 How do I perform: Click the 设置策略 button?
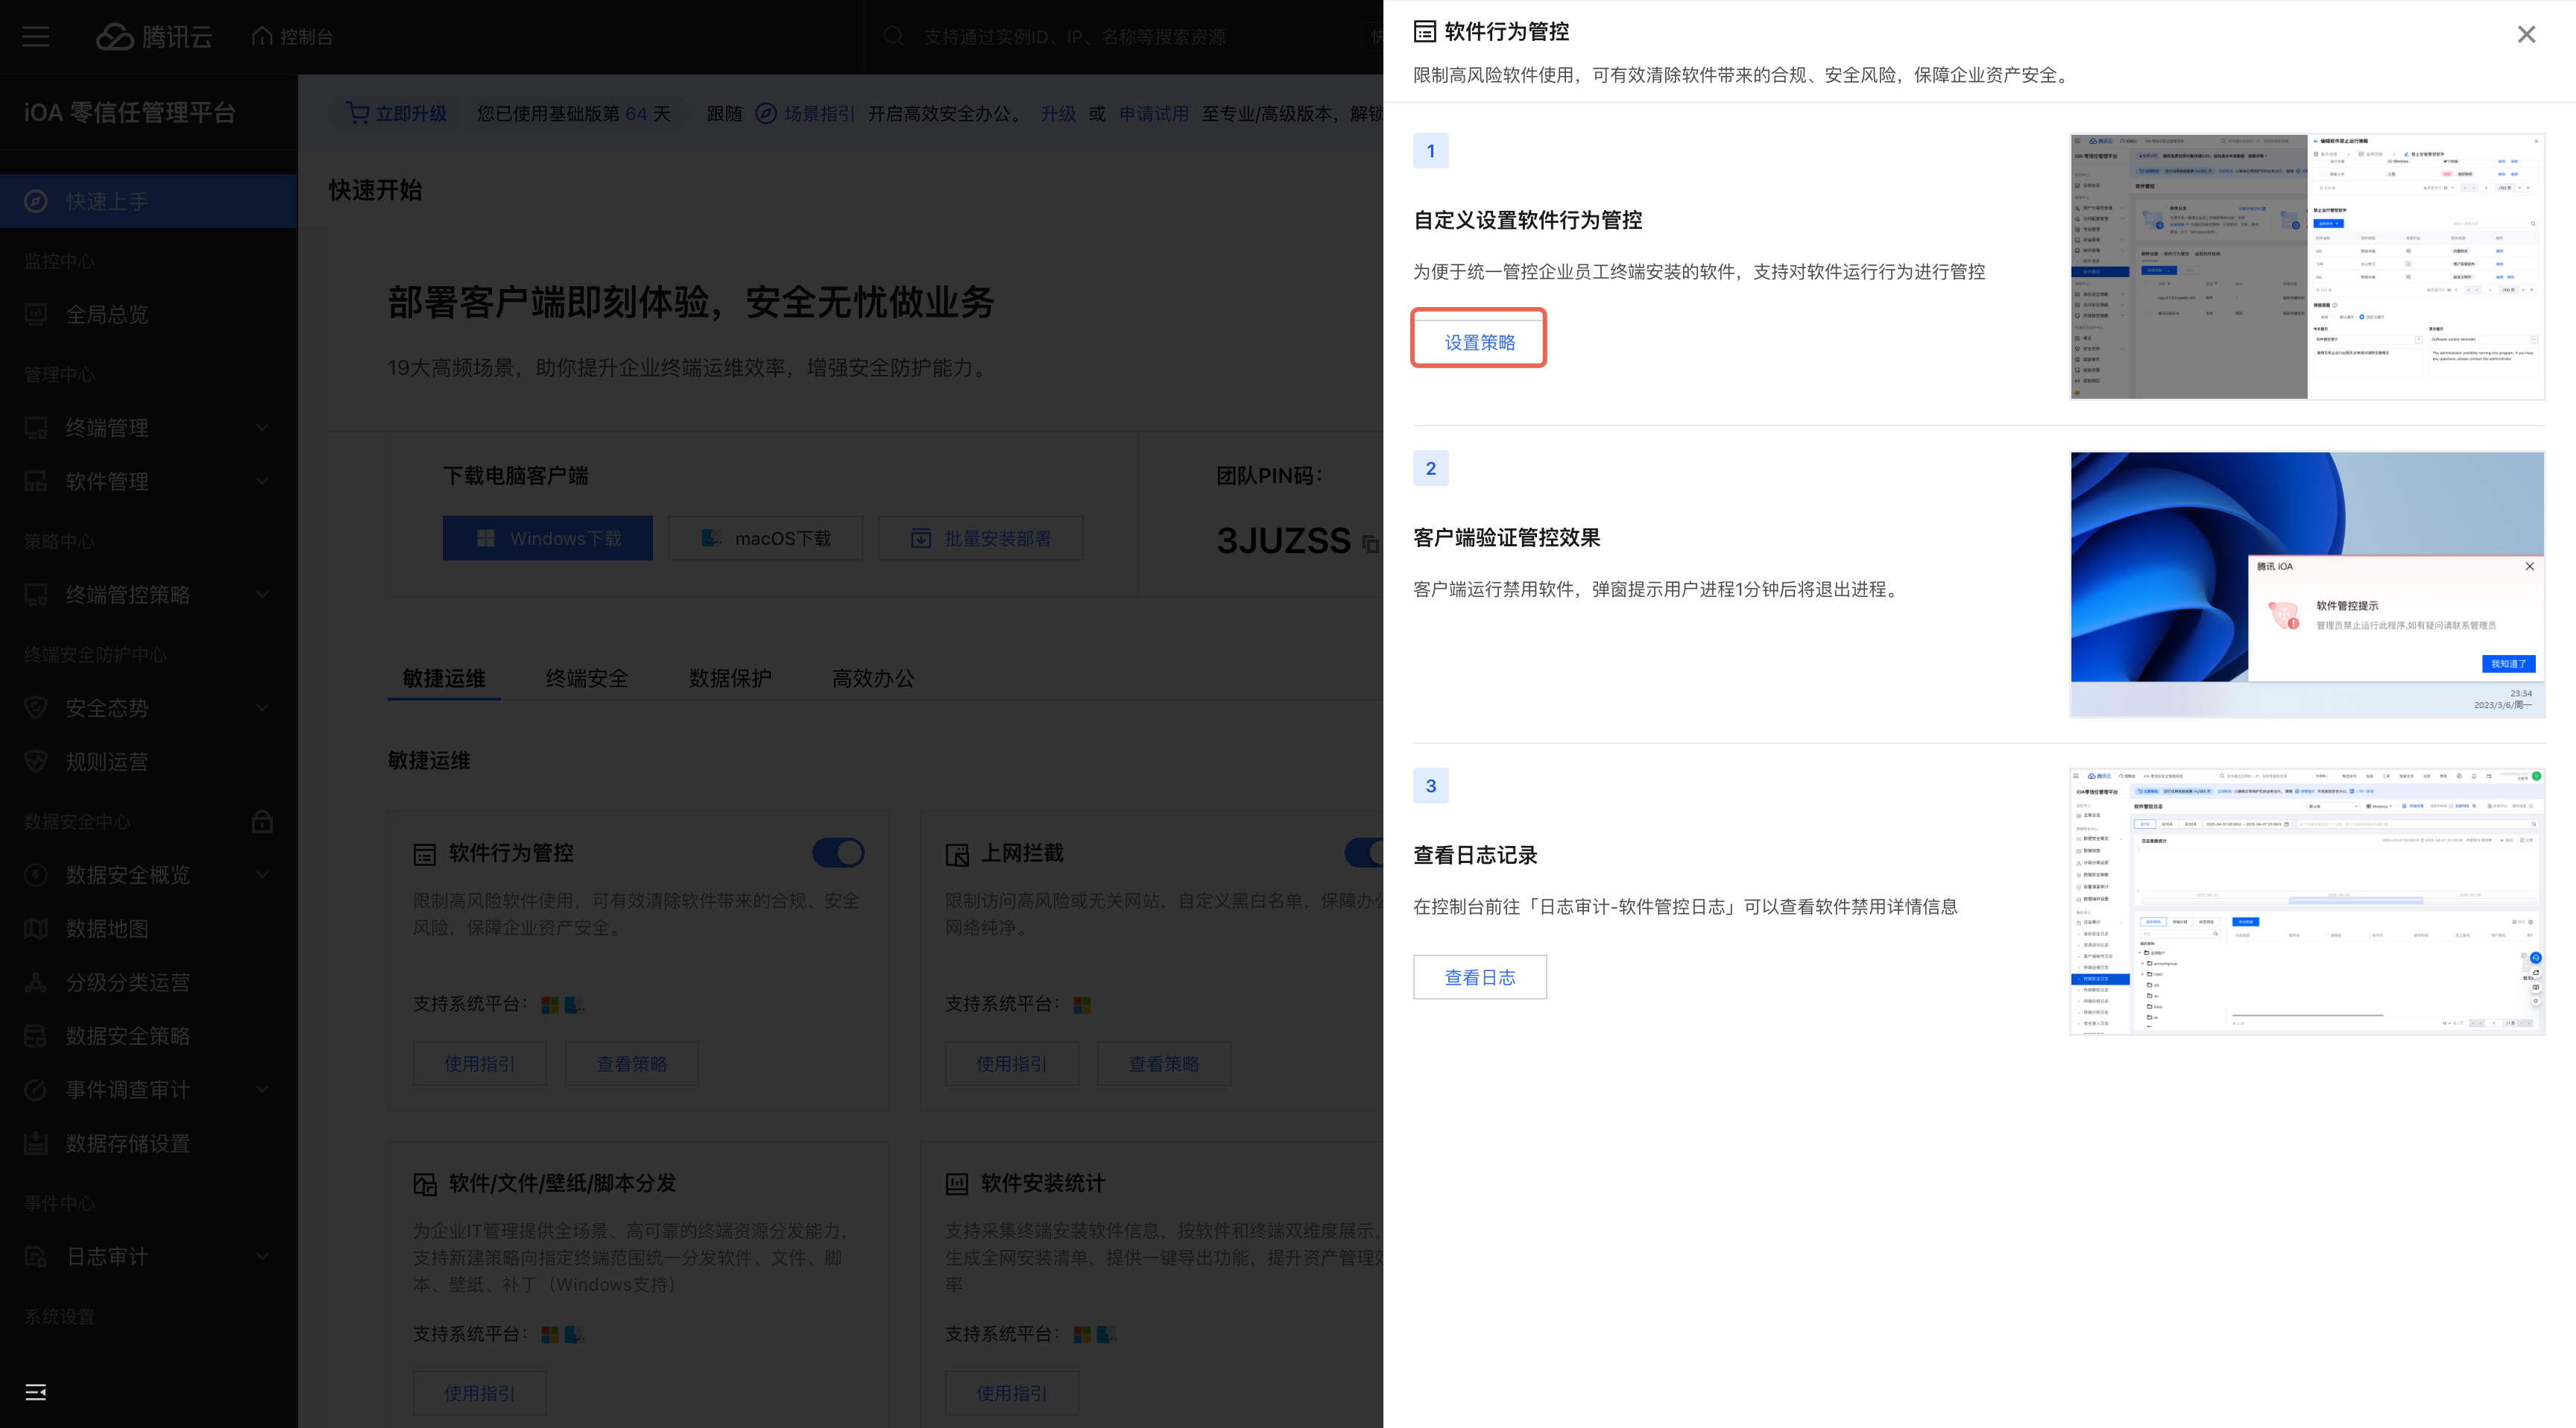(x=1479, y=342)
